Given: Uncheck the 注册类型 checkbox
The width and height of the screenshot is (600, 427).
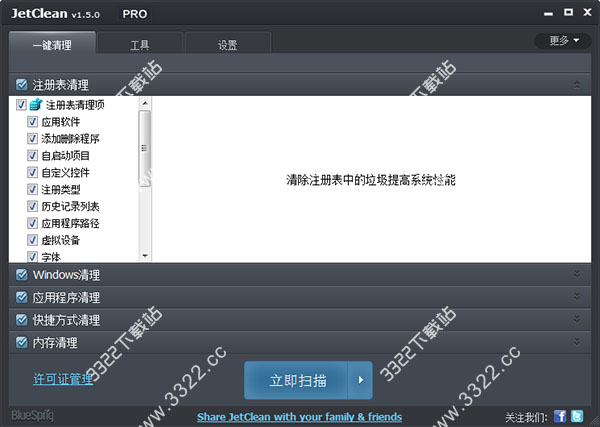Looking at the screenshot, I should coord(33,189).
